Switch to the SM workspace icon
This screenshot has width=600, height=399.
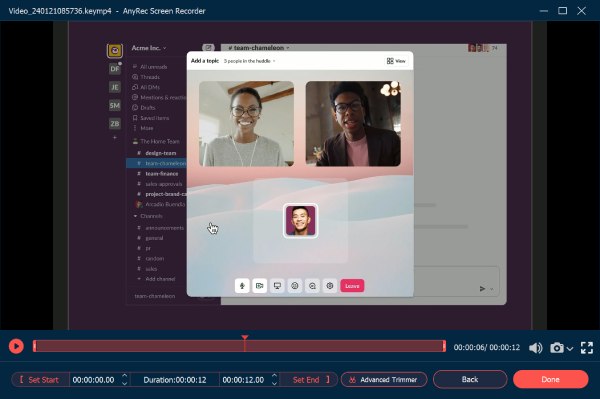[115, 105]
